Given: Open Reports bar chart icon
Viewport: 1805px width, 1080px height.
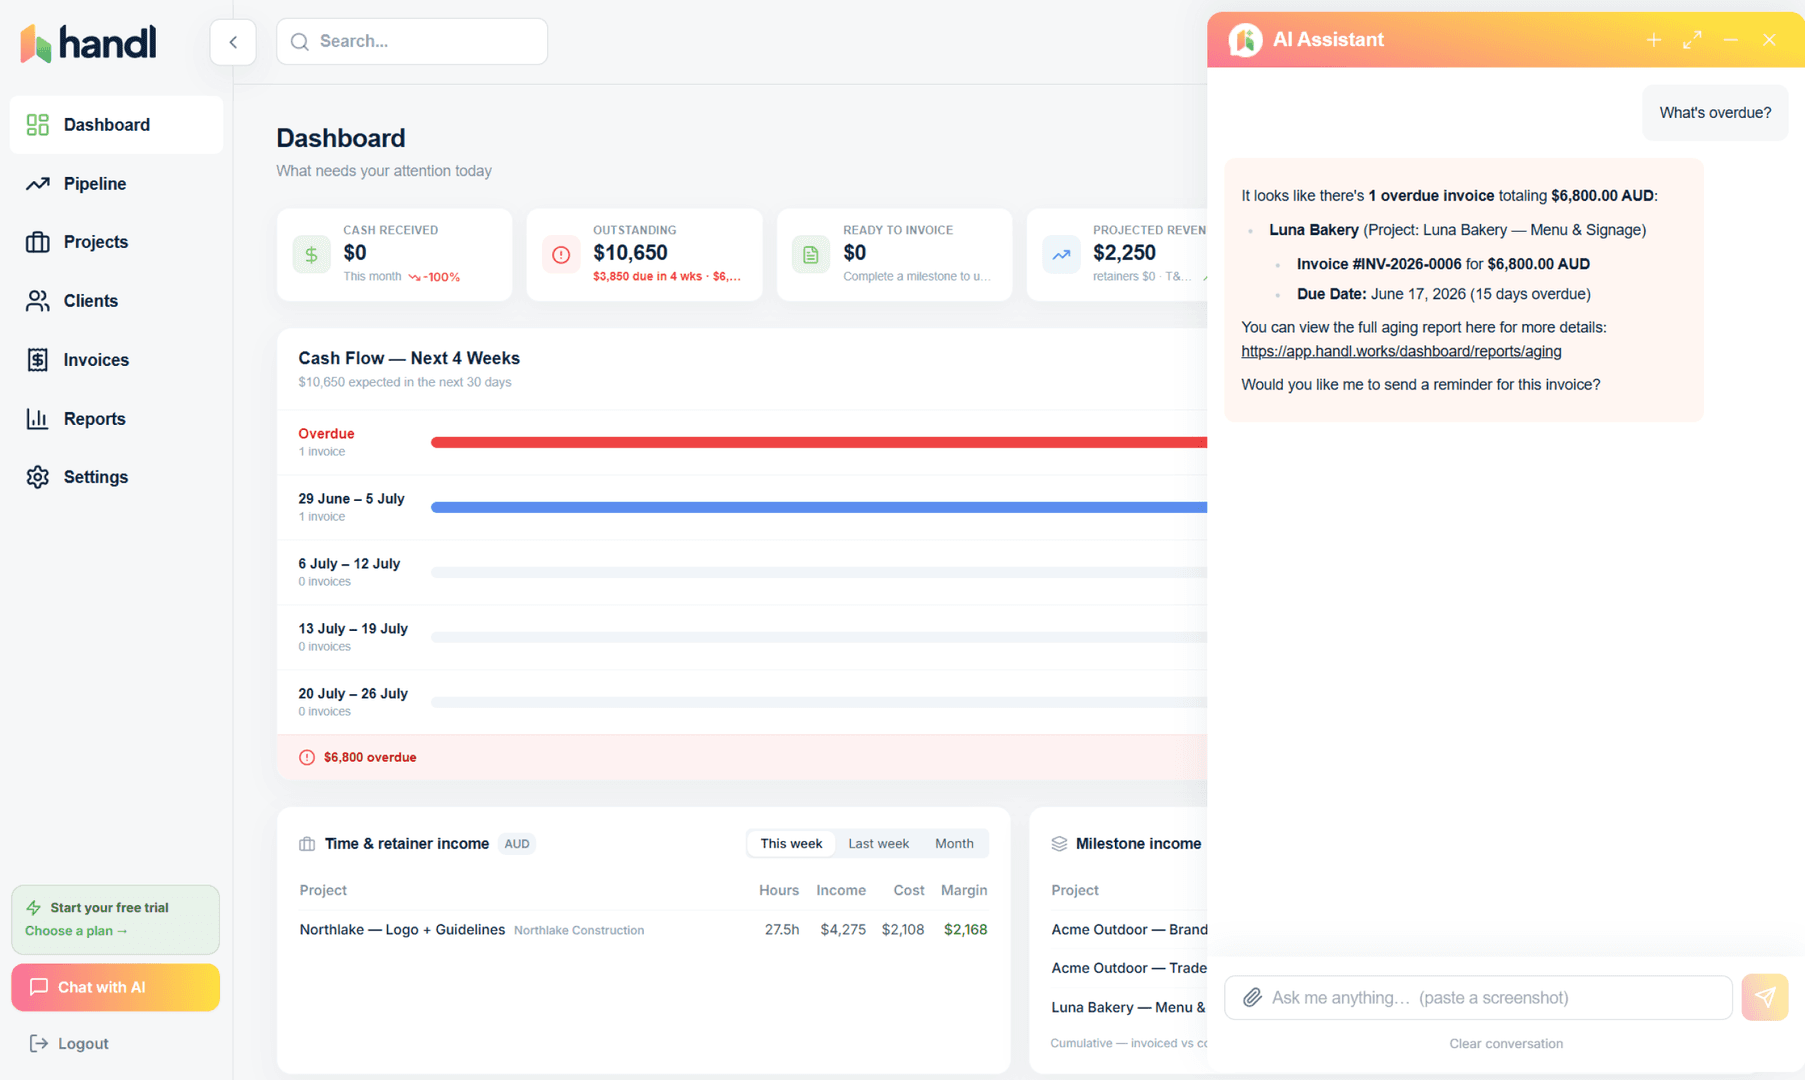Looking at the screenshot, I should 38,419.
